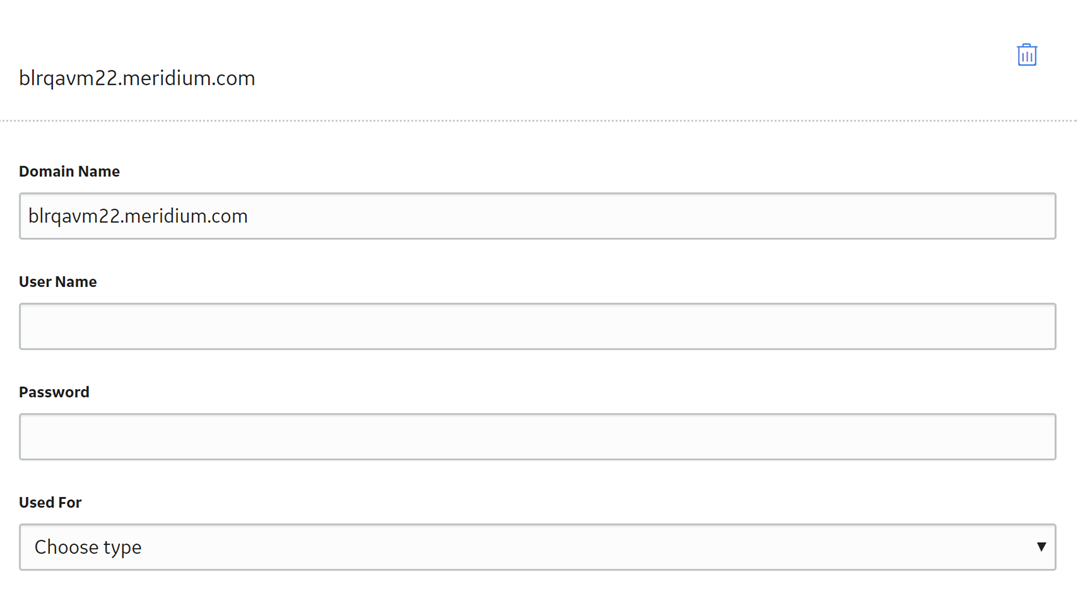Focus the Domain Name input field
Viewport: 1078px width, 608px height.
tap(538, 216)
